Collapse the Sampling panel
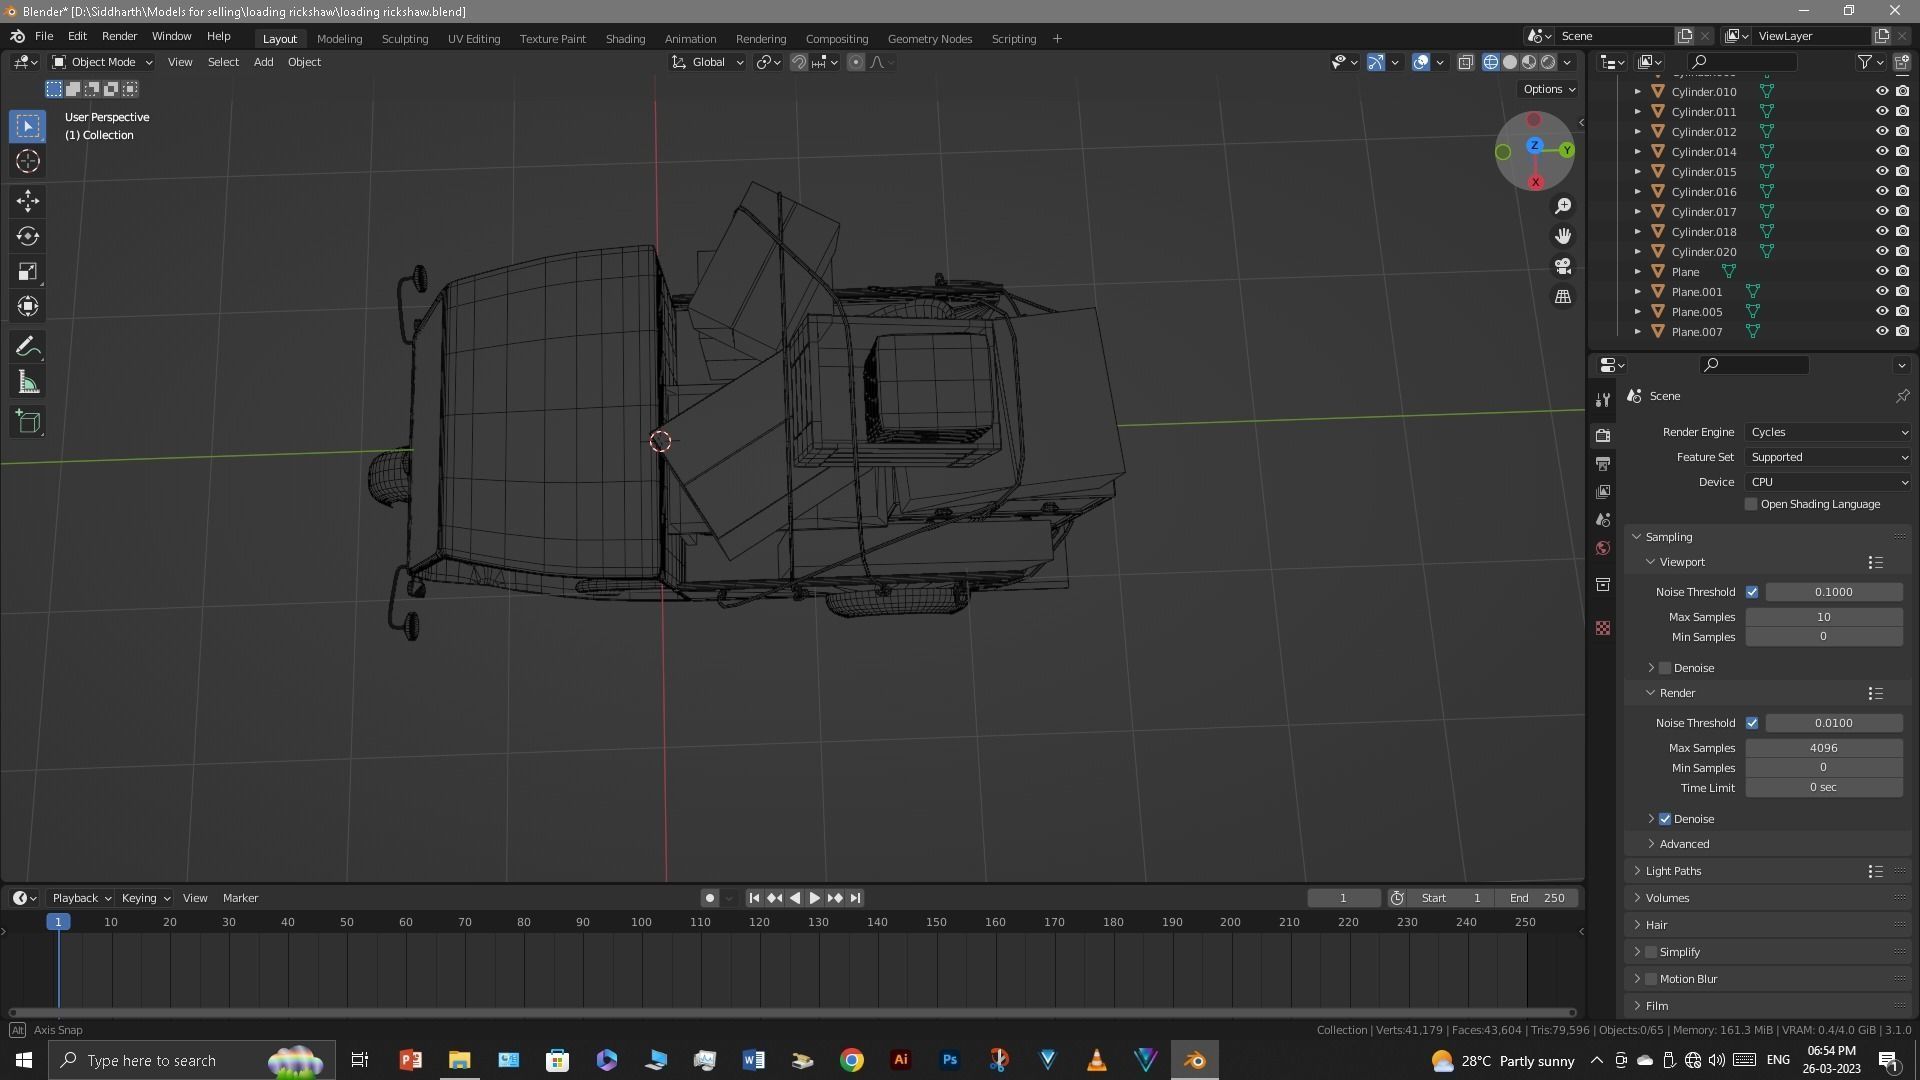 [x=1668, y=537]
